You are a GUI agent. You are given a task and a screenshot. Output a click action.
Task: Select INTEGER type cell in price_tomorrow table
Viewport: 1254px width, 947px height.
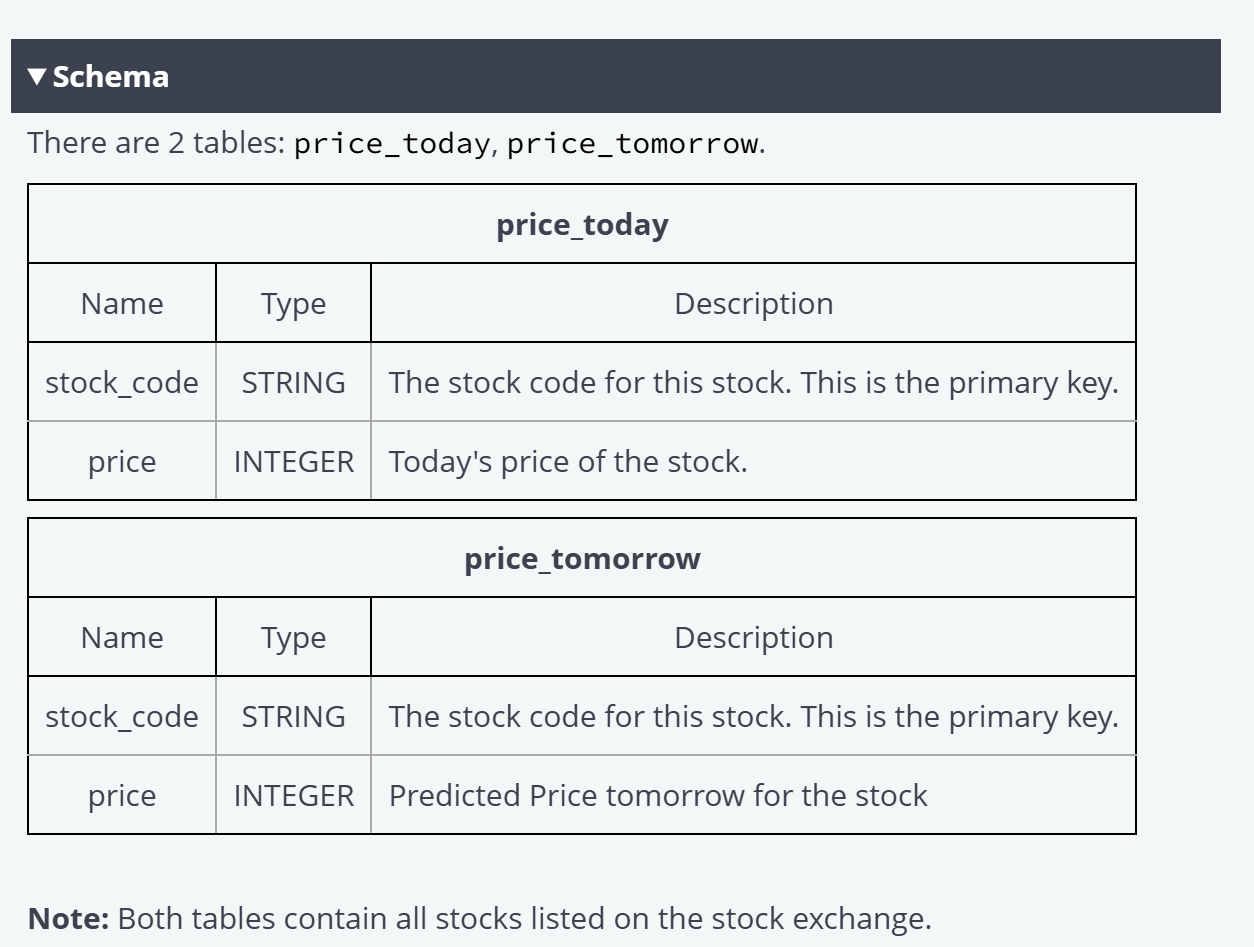pos(293,795)
